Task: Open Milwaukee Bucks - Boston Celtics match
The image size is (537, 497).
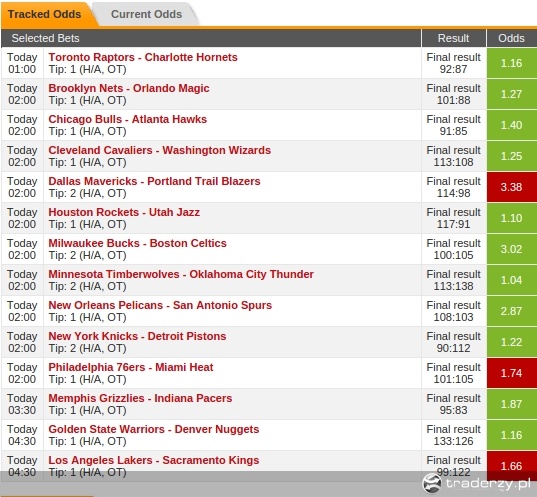Action: [x=137, y=243]
